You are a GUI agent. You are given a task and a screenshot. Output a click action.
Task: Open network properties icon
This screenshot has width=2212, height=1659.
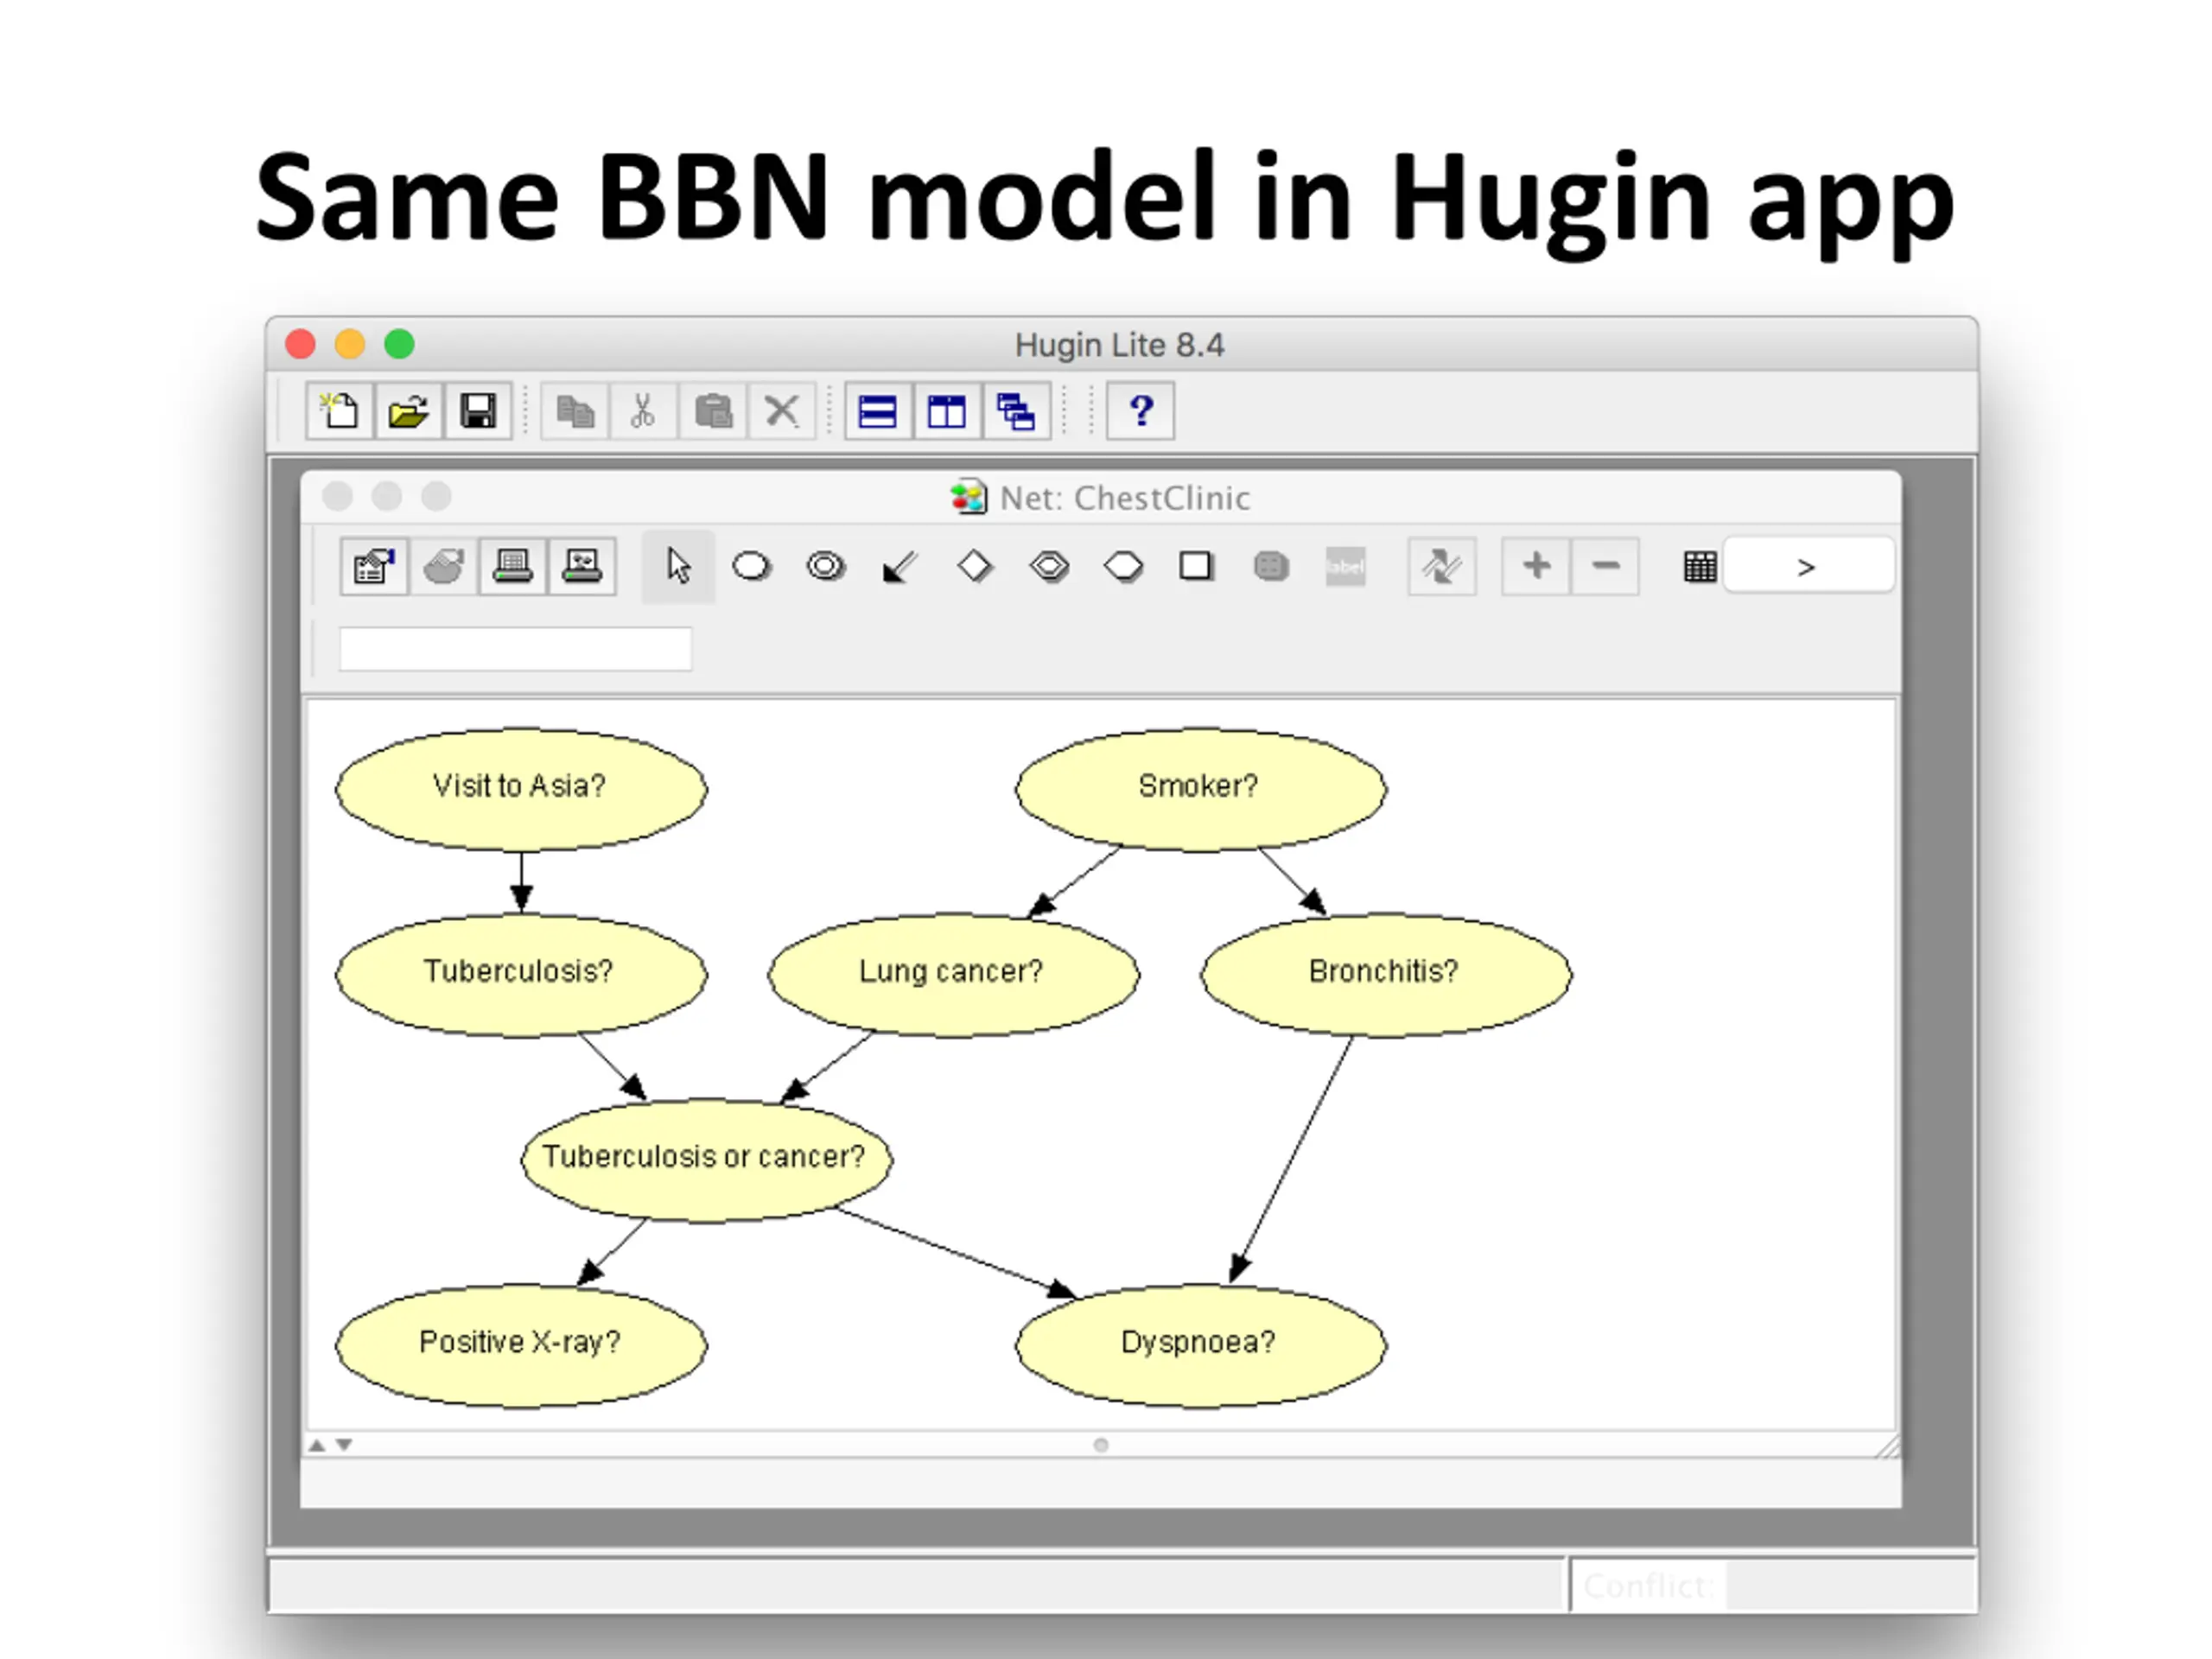[x=374, y=567]
